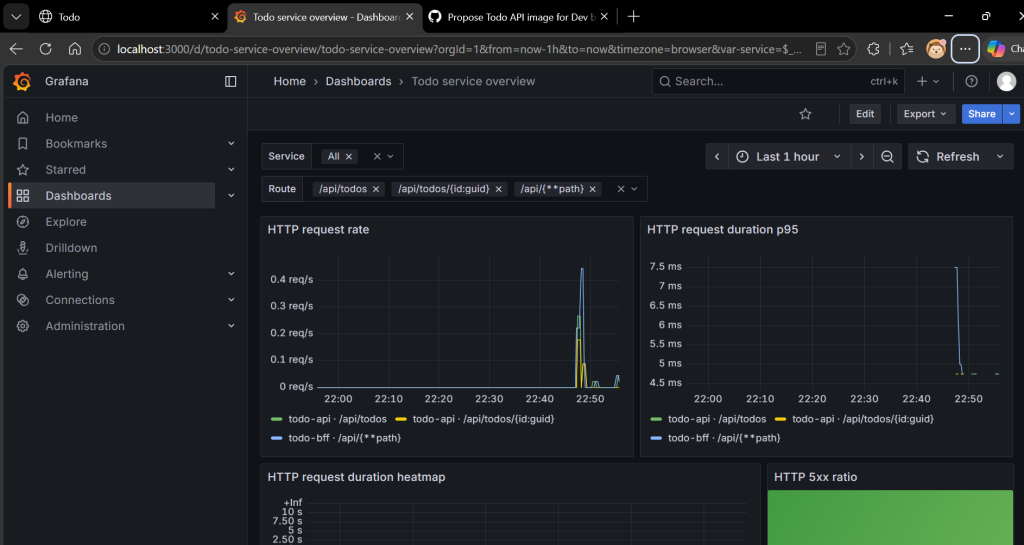Click the HTTP 5xx ratio panel title

pos(815,477)
